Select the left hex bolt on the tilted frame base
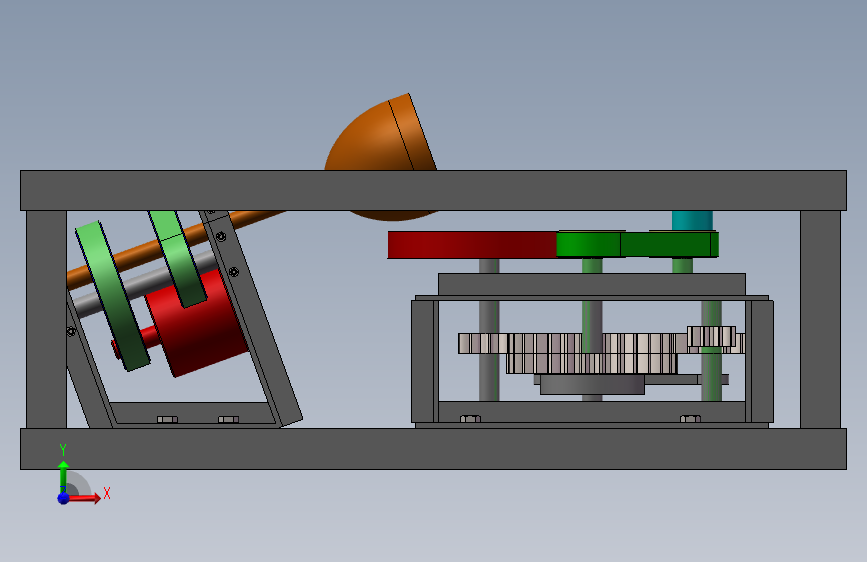Image resolution: width=867 pixels, height=562 pixels. click(168, 420)
